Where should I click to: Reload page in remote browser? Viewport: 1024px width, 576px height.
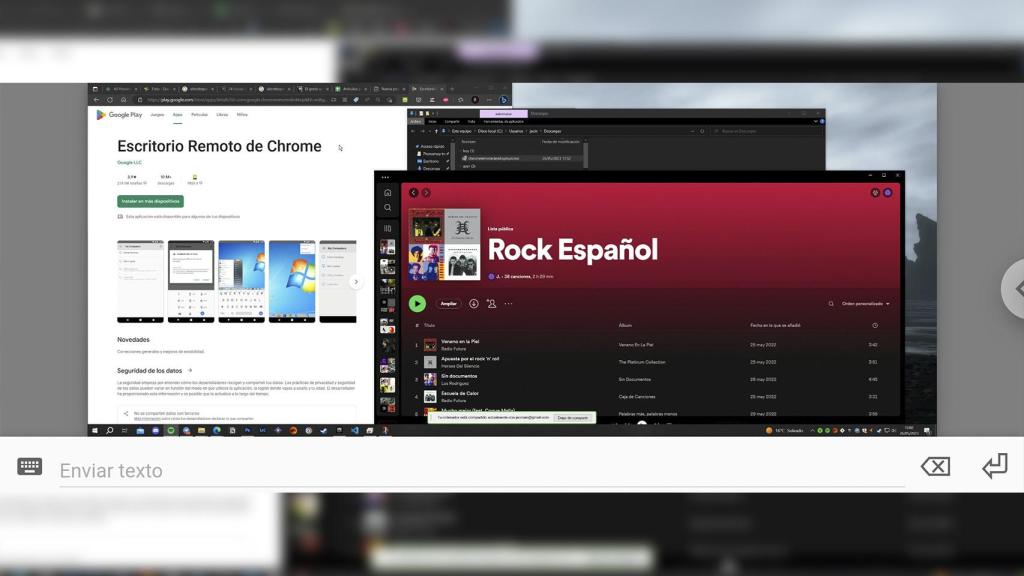coord(110,100)
